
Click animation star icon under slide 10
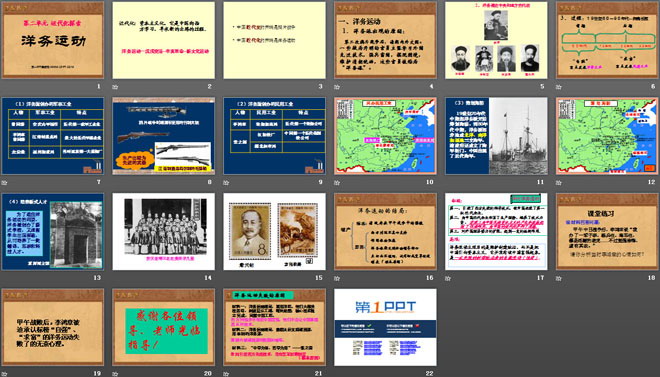point(337,182)
